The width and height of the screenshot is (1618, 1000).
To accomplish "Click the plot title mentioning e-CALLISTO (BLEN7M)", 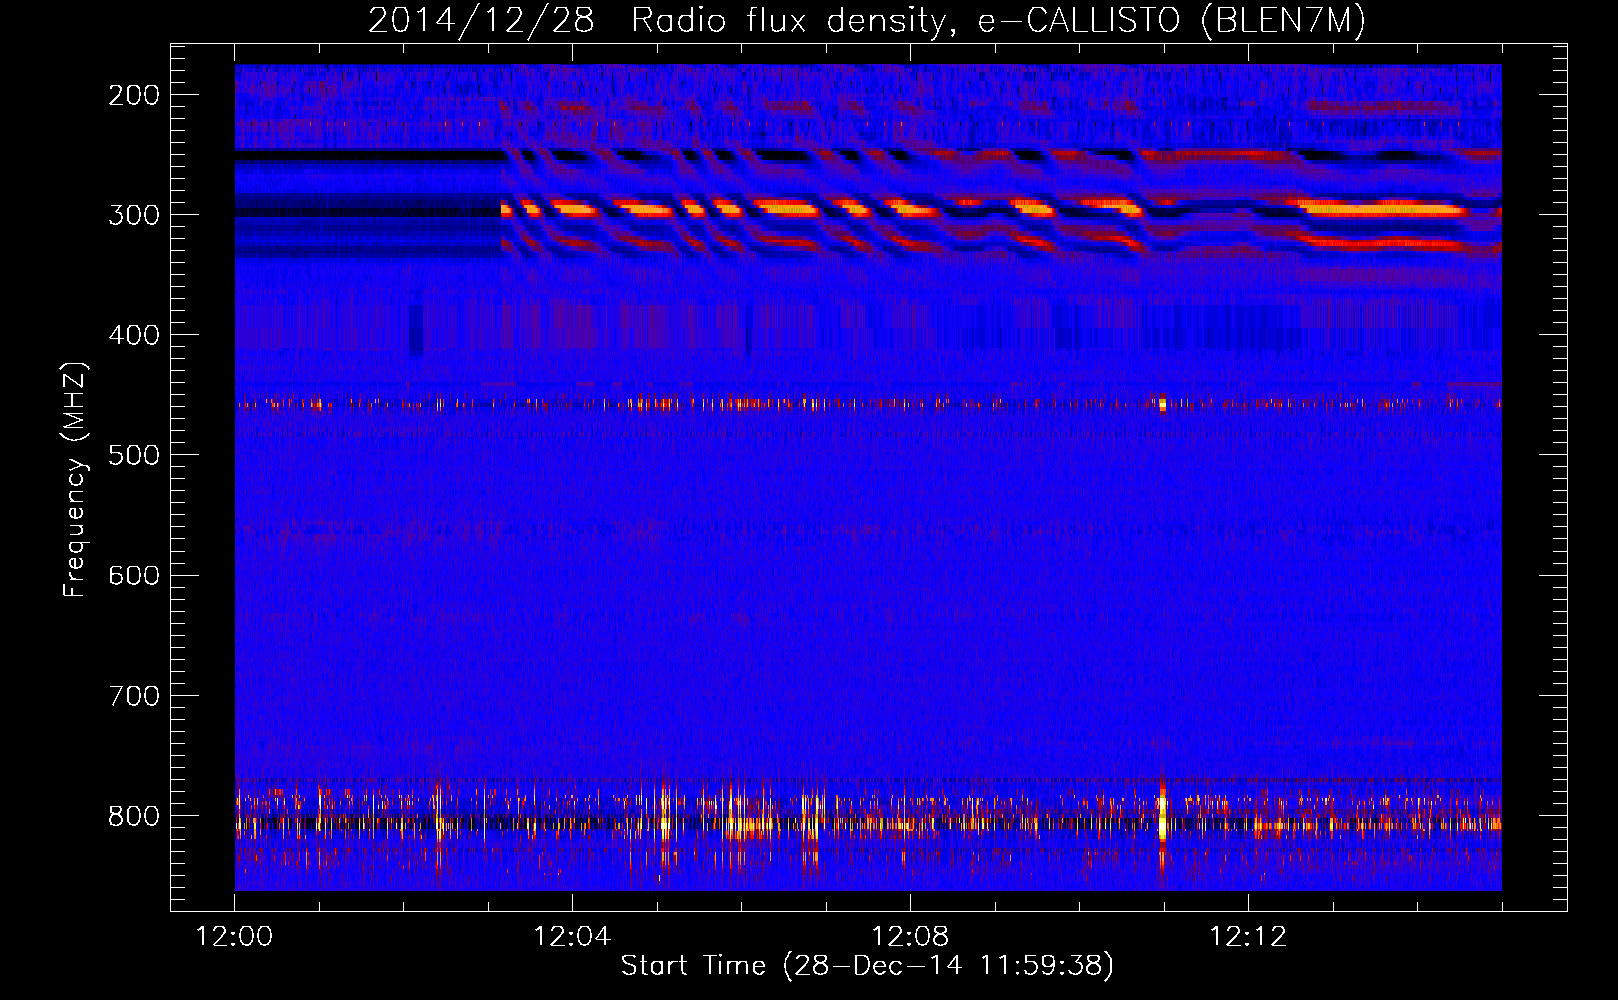I will (x=866, y=20).
